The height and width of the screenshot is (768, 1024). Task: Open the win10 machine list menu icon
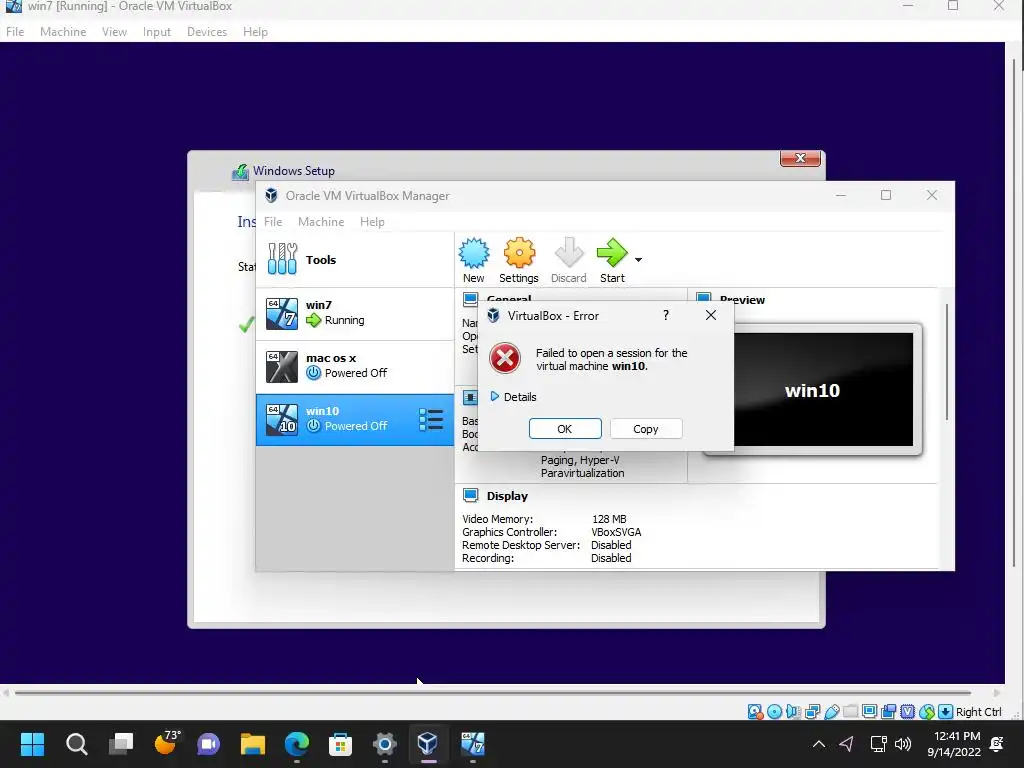[x=431, y=420]
